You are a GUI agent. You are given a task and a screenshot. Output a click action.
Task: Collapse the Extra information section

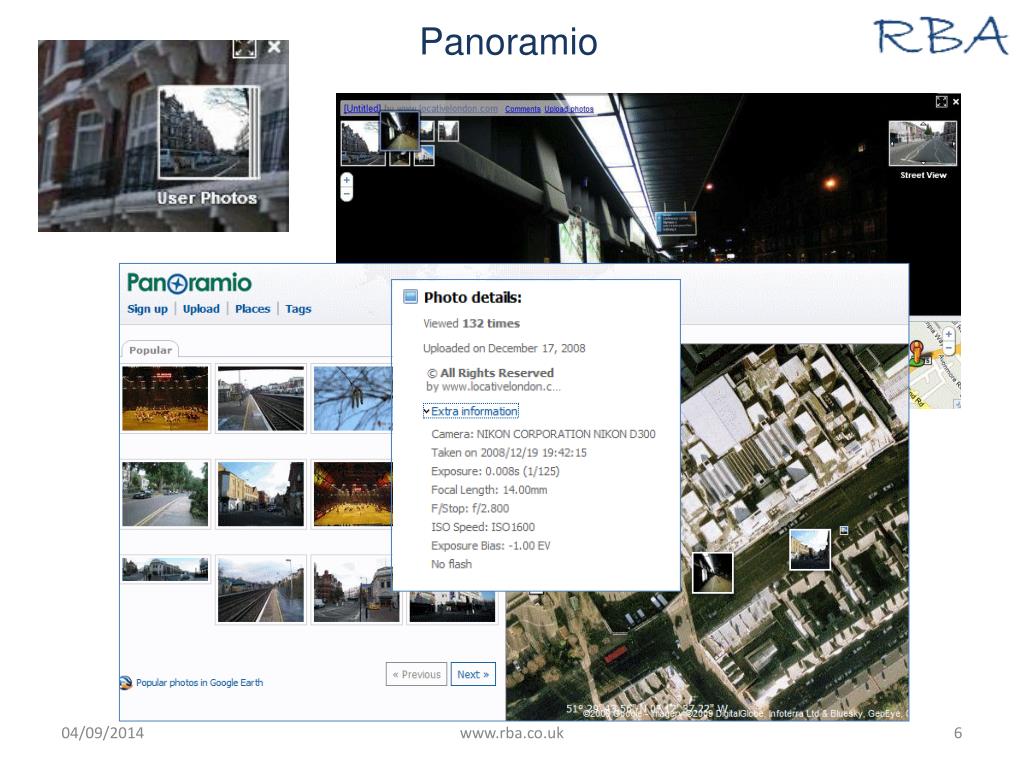(471, 411)
